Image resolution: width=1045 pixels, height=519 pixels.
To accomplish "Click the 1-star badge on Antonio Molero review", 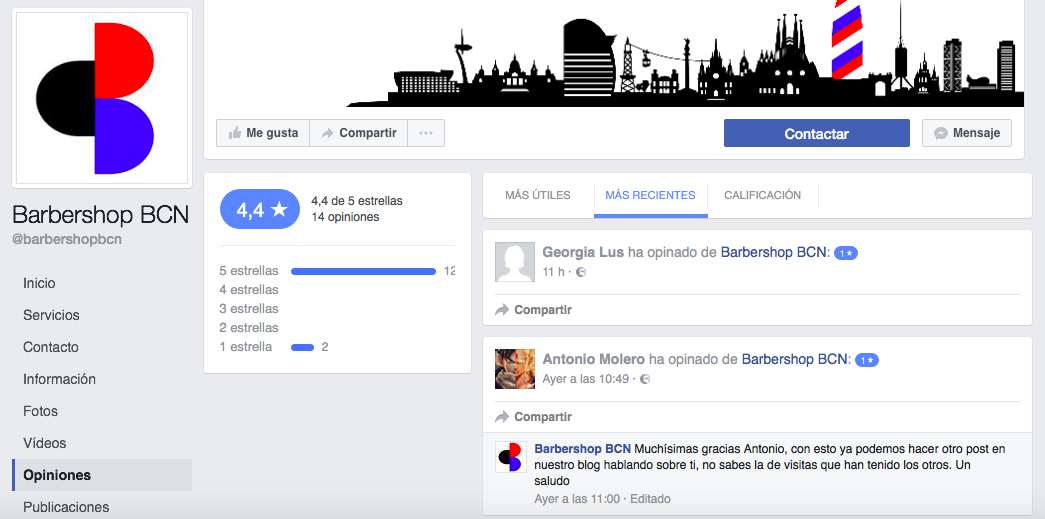I will (867, 360).
